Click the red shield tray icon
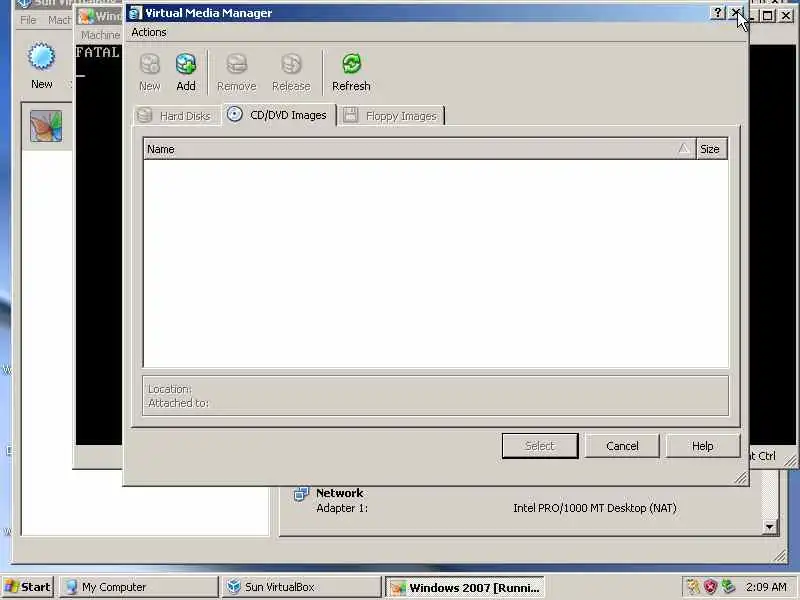Viewport: 800px width, 600px height. [x=710, y=587]
